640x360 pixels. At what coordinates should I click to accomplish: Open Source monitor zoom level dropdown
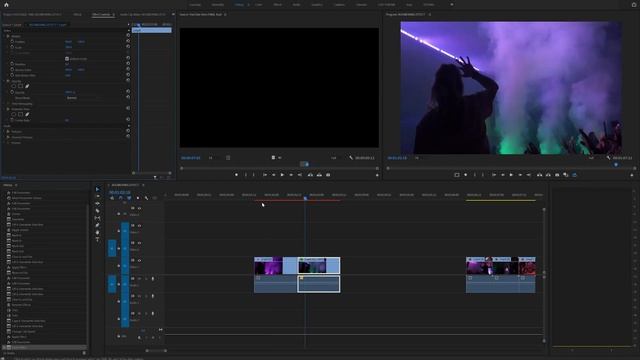coord(211,158)
